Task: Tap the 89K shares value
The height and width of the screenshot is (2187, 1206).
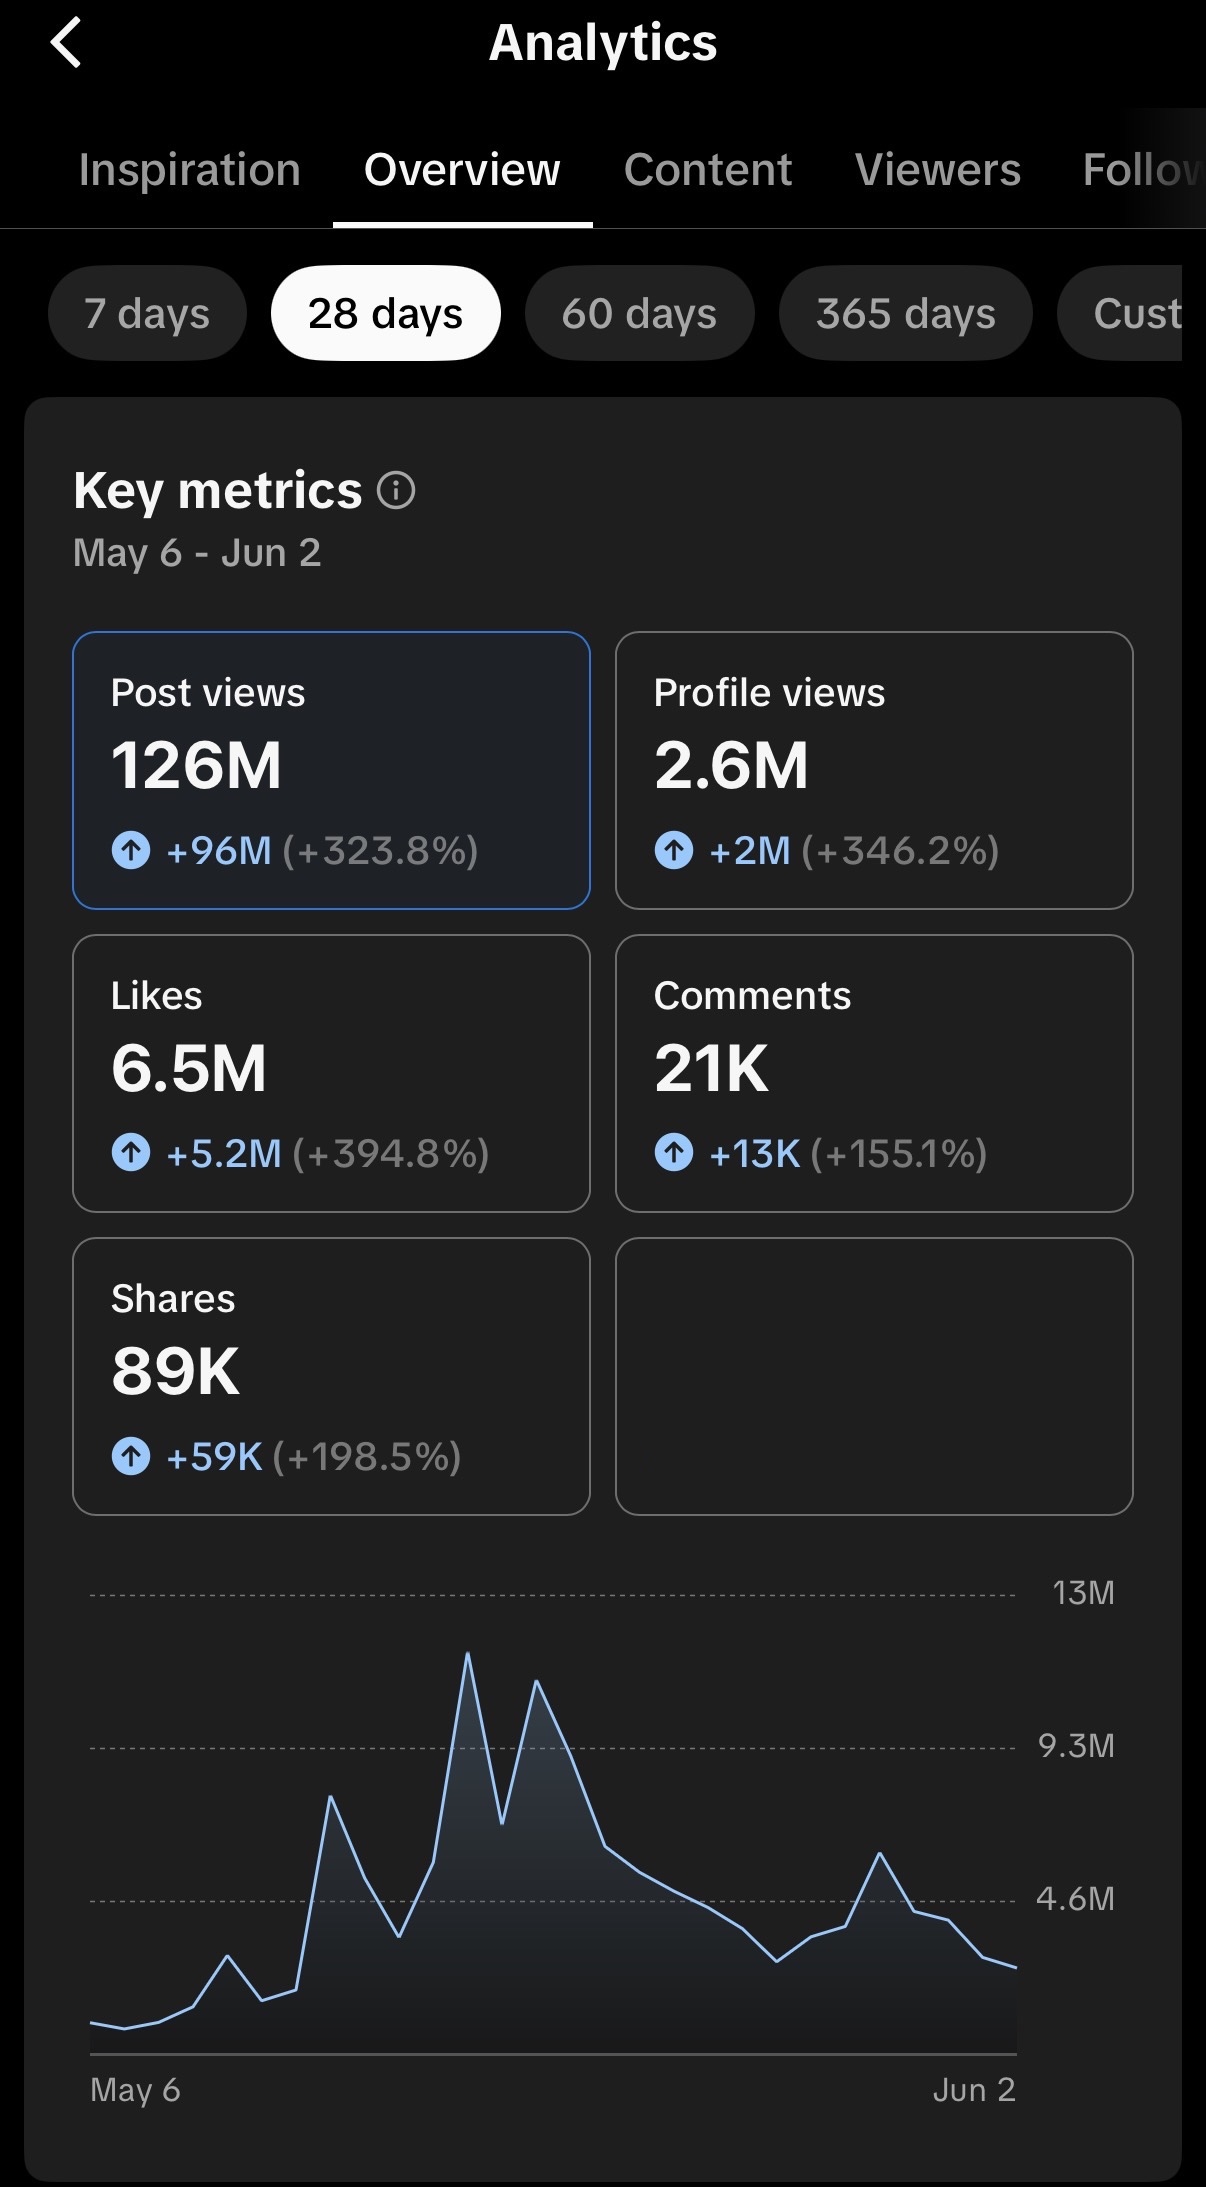Action: (175, 1372)
